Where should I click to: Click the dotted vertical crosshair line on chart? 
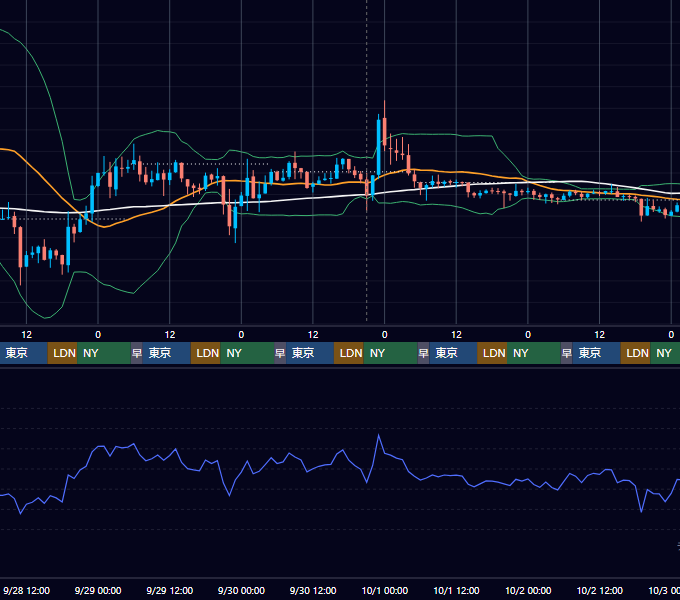367,163
